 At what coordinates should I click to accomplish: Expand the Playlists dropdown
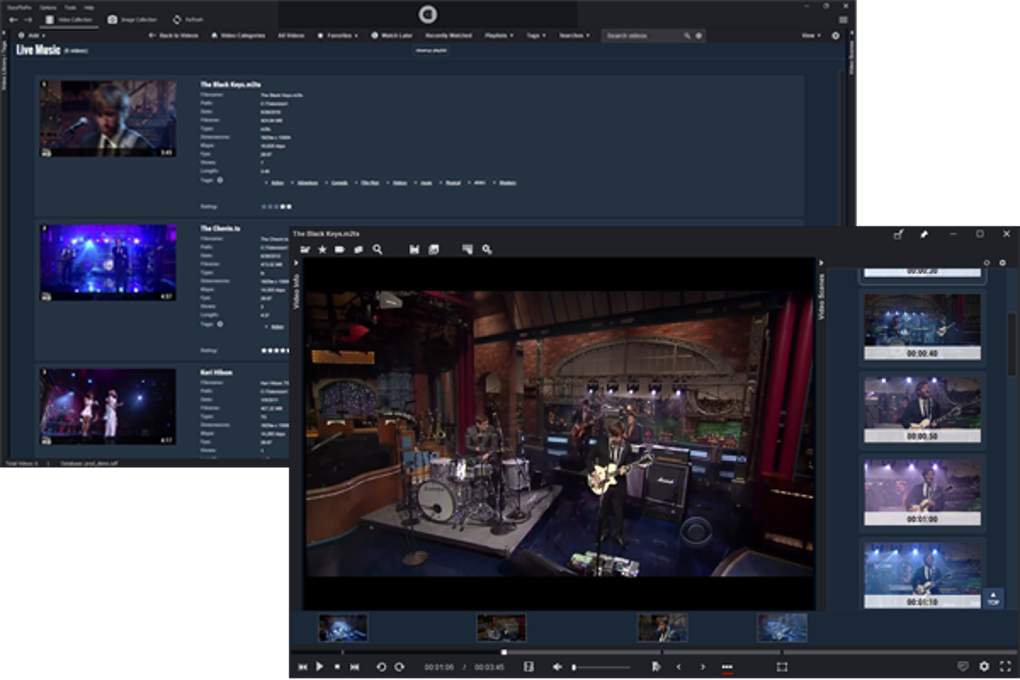click(x=499, y=36)
